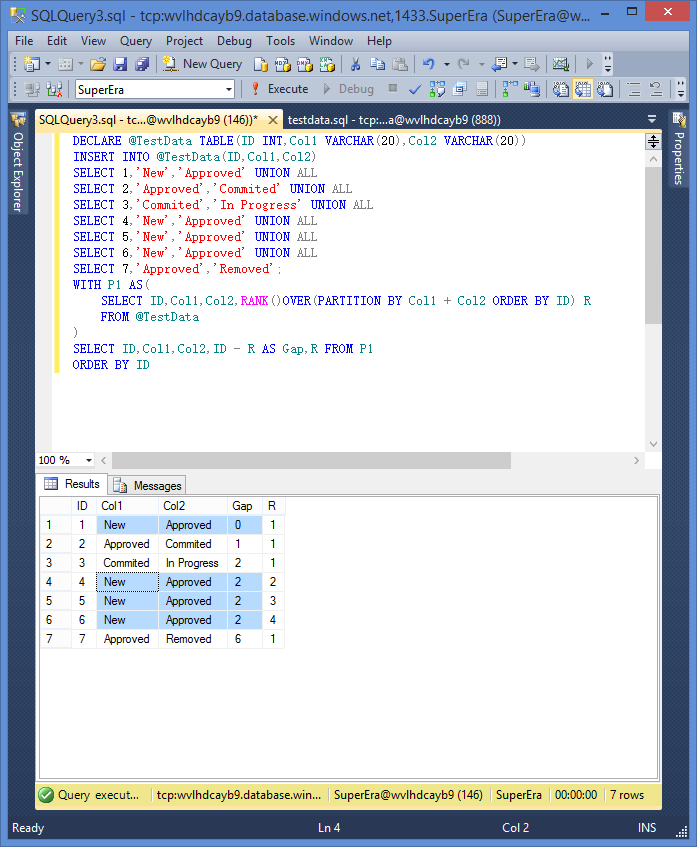Screen dimensions: 697x847
Task: Open the Query menu
Action: coord(136,41)
